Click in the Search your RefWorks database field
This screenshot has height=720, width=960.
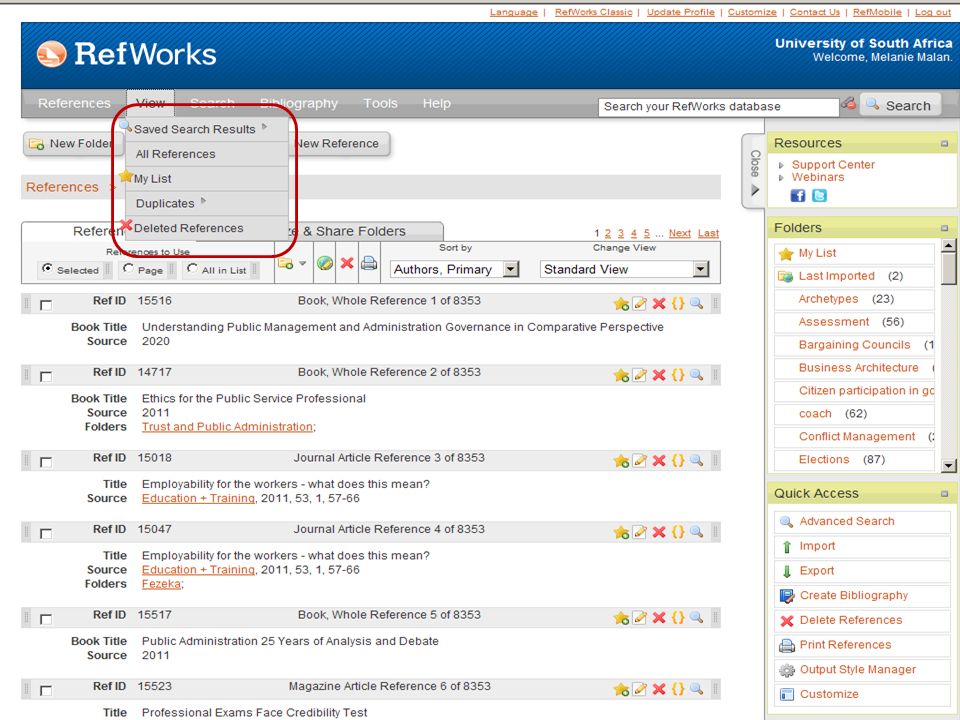coord(718,107)
